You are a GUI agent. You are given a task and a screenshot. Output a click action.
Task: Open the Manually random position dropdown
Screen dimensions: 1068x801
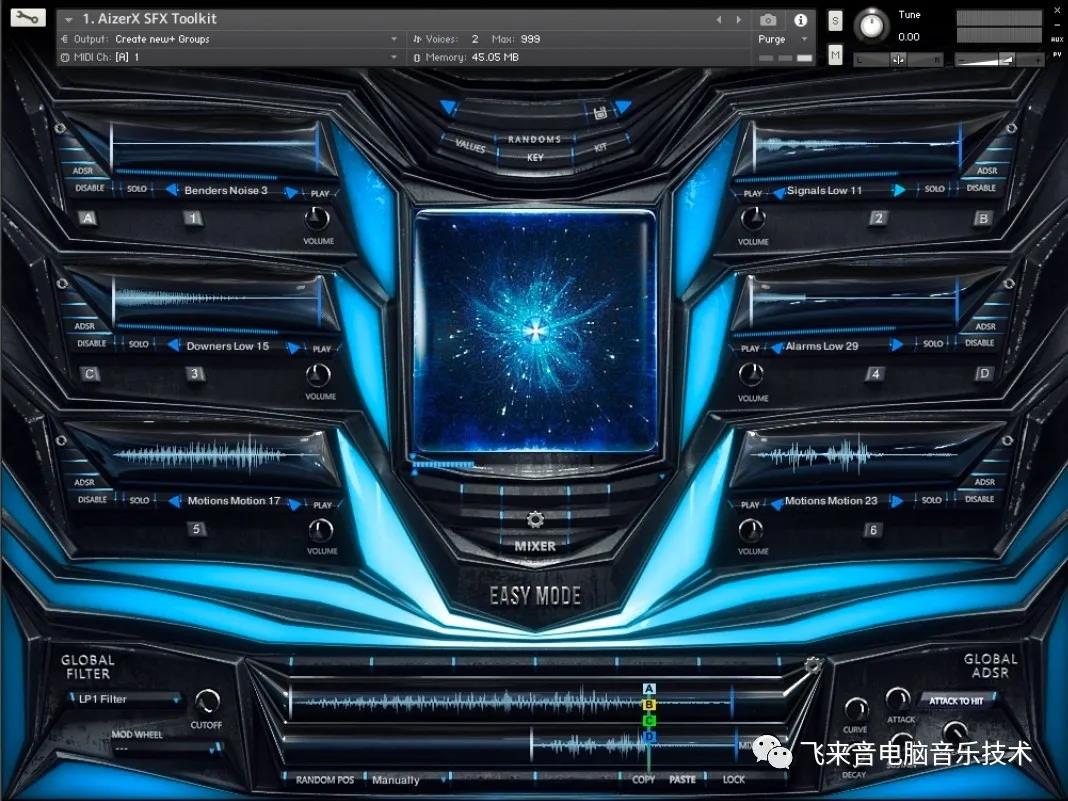tap(407, 780)
